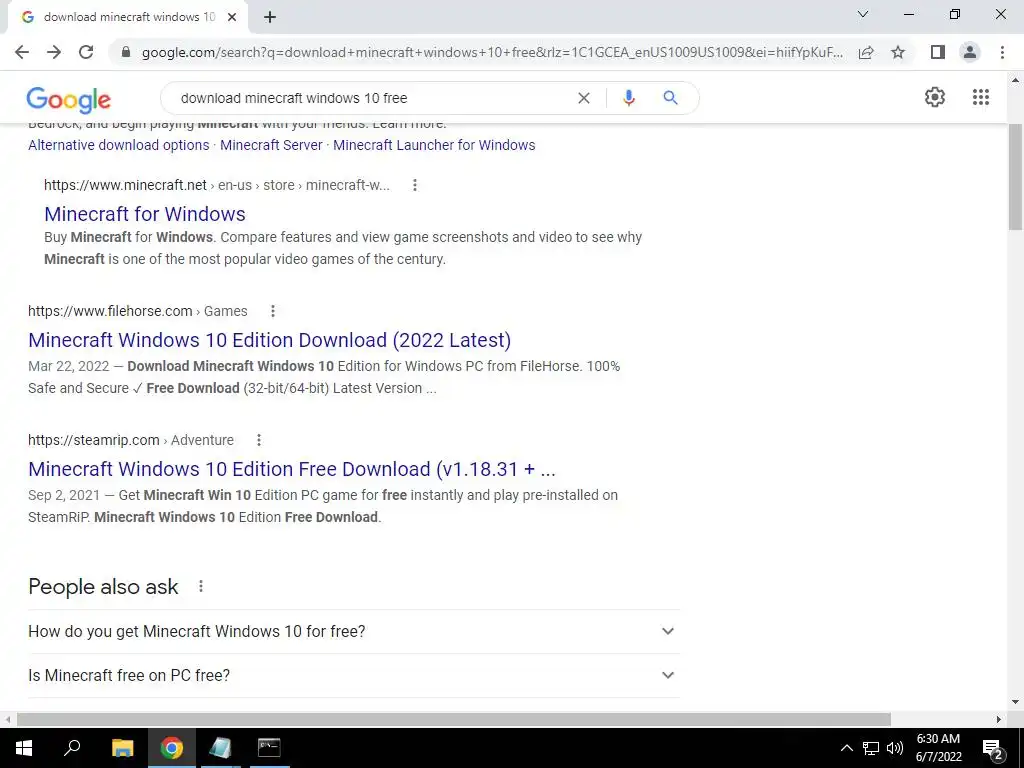Open a new tab with plus button
1024x768 pixels.
pos(270,17)
